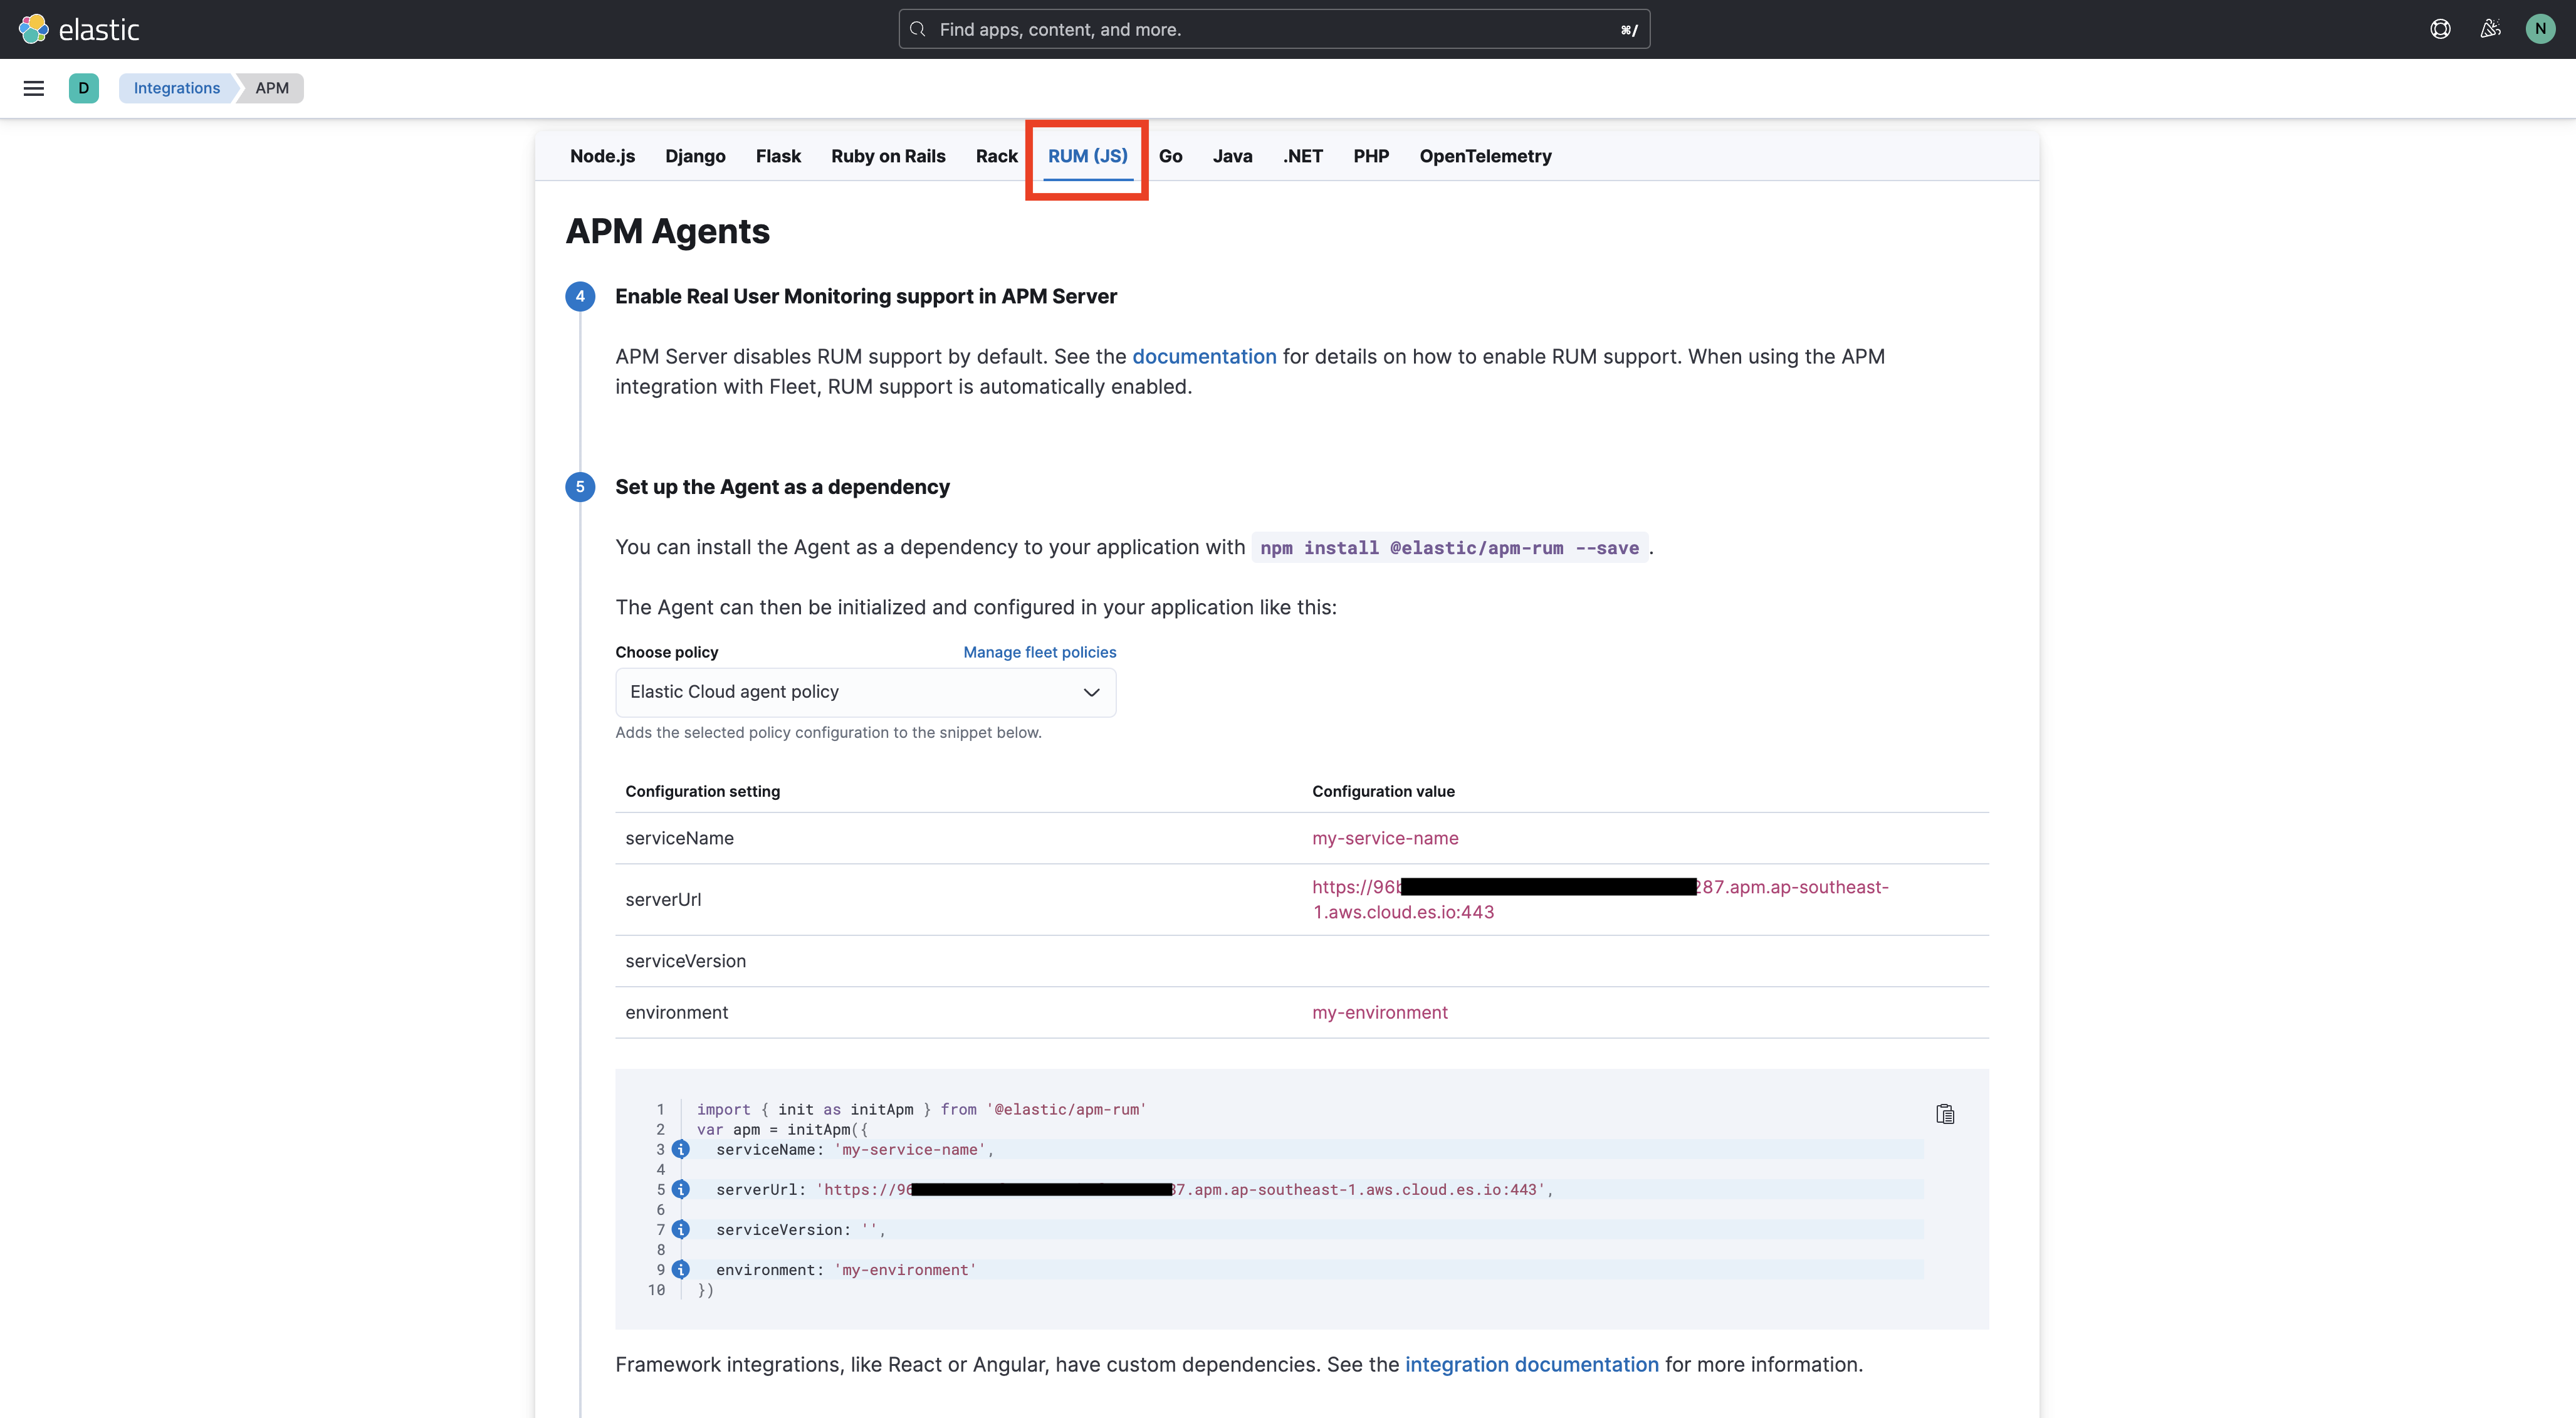Select the Node.js agent tab

pyautogui.click(x=601, y=156)
